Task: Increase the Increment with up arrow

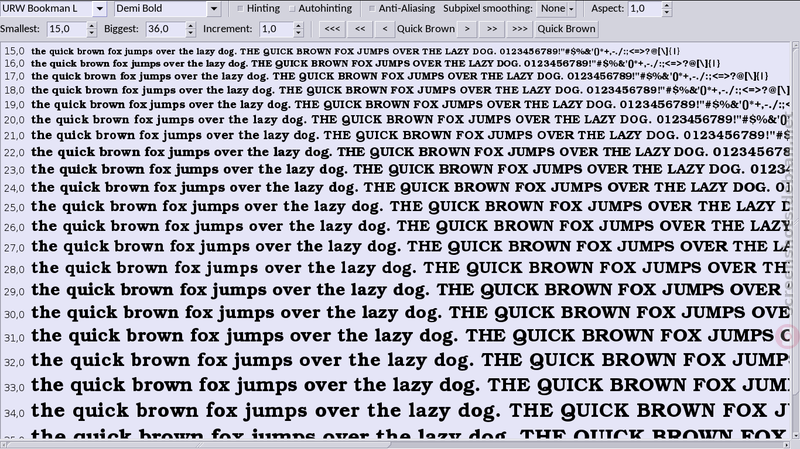Action: [299, 26]
